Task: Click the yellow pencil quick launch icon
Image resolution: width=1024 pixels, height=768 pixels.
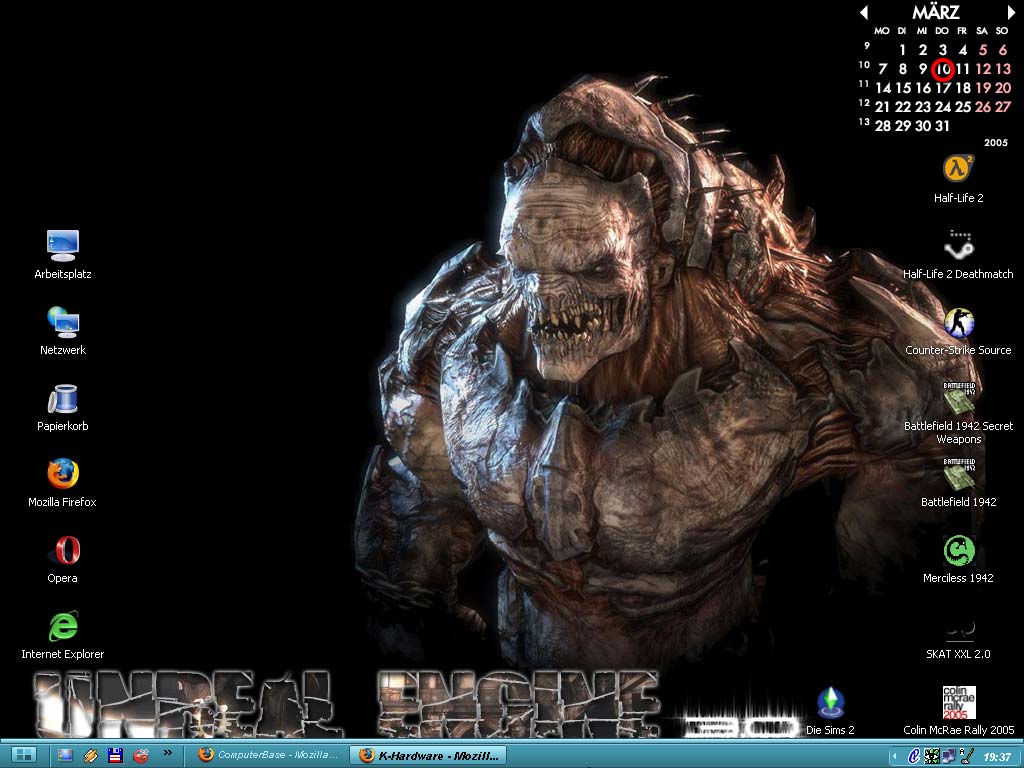Action: (90, 756)
